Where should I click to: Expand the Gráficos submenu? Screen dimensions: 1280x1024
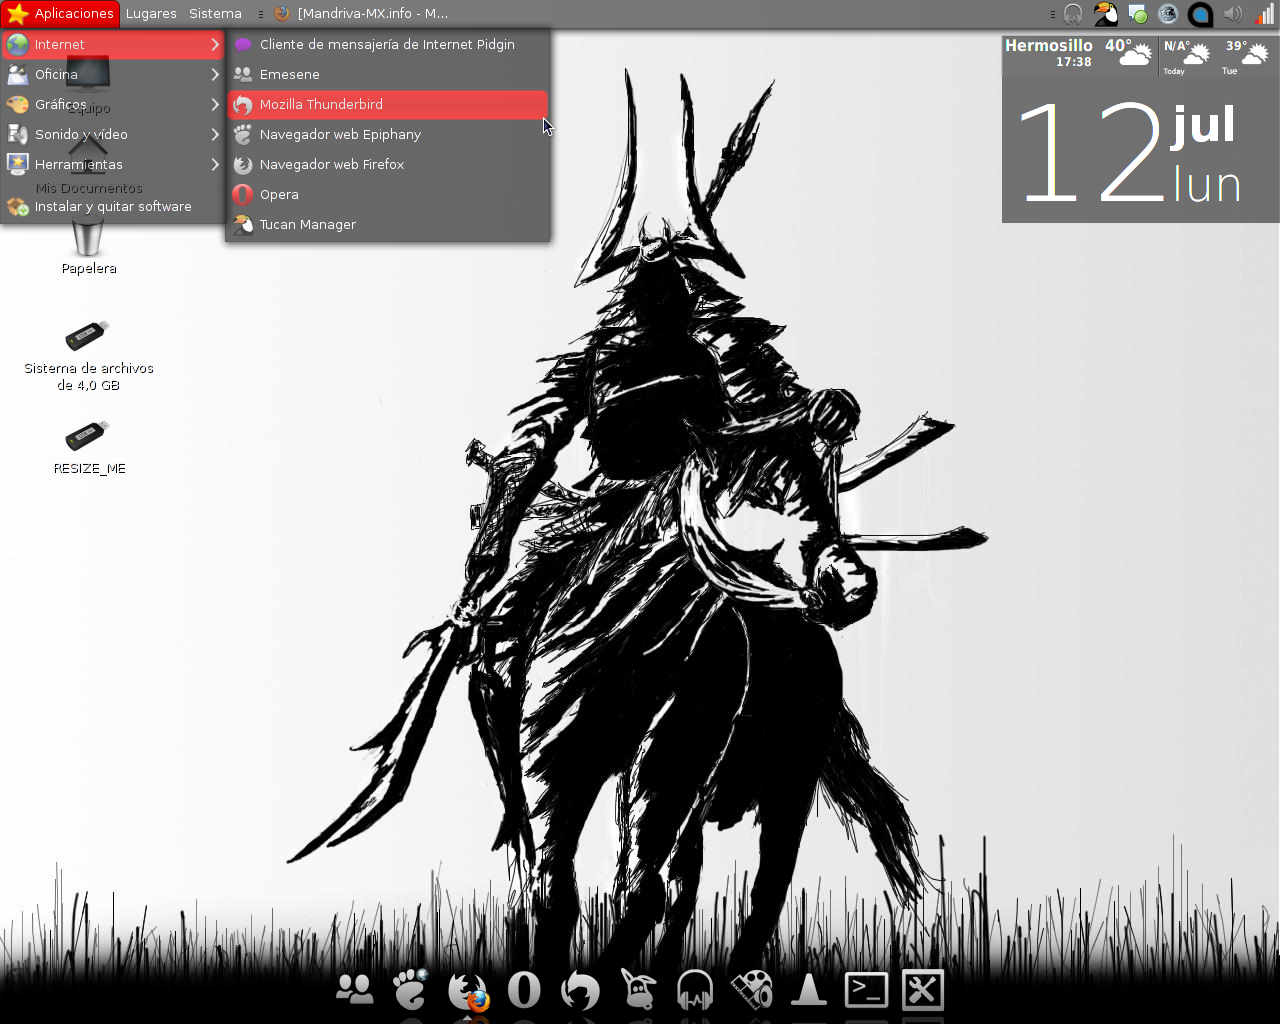[112, 104]
